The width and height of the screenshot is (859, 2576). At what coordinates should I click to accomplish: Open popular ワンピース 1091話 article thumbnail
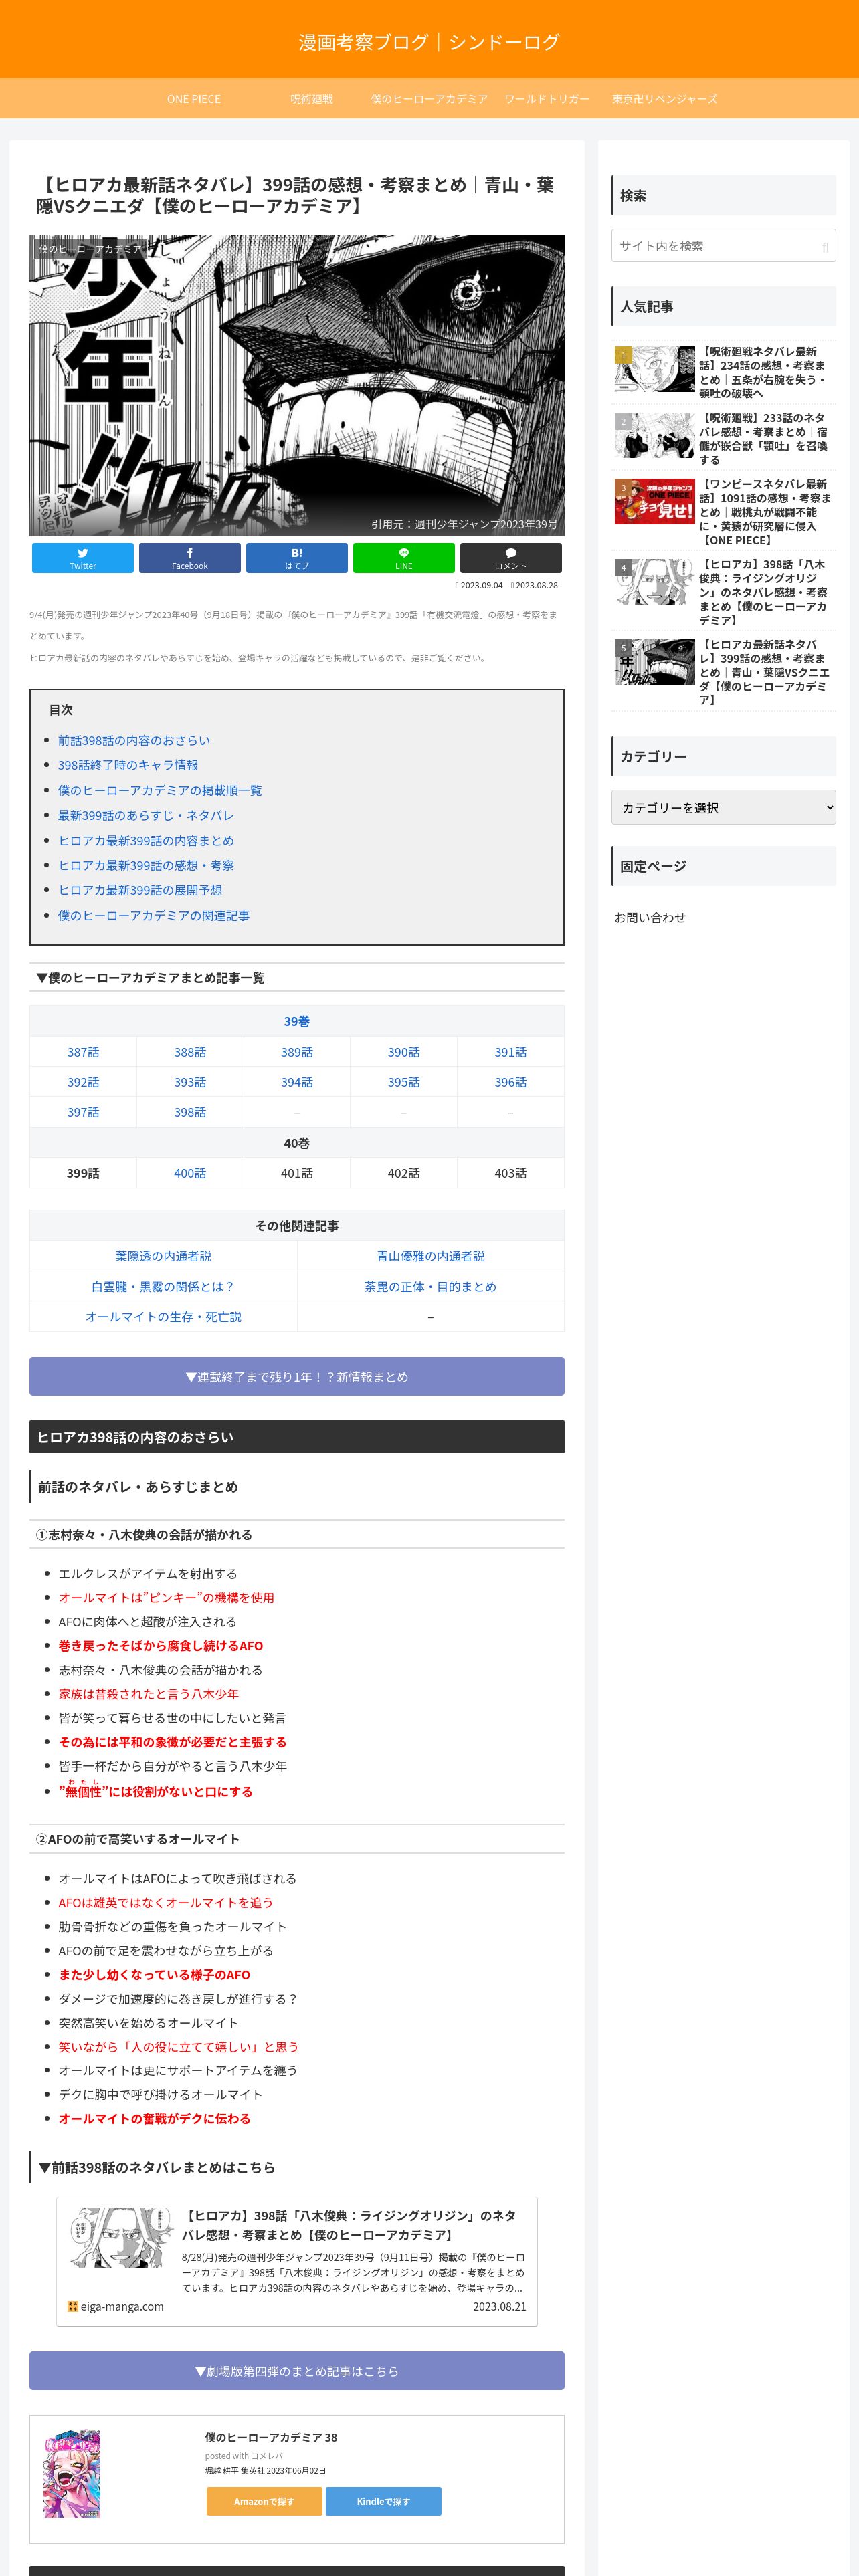click(655, 501)
